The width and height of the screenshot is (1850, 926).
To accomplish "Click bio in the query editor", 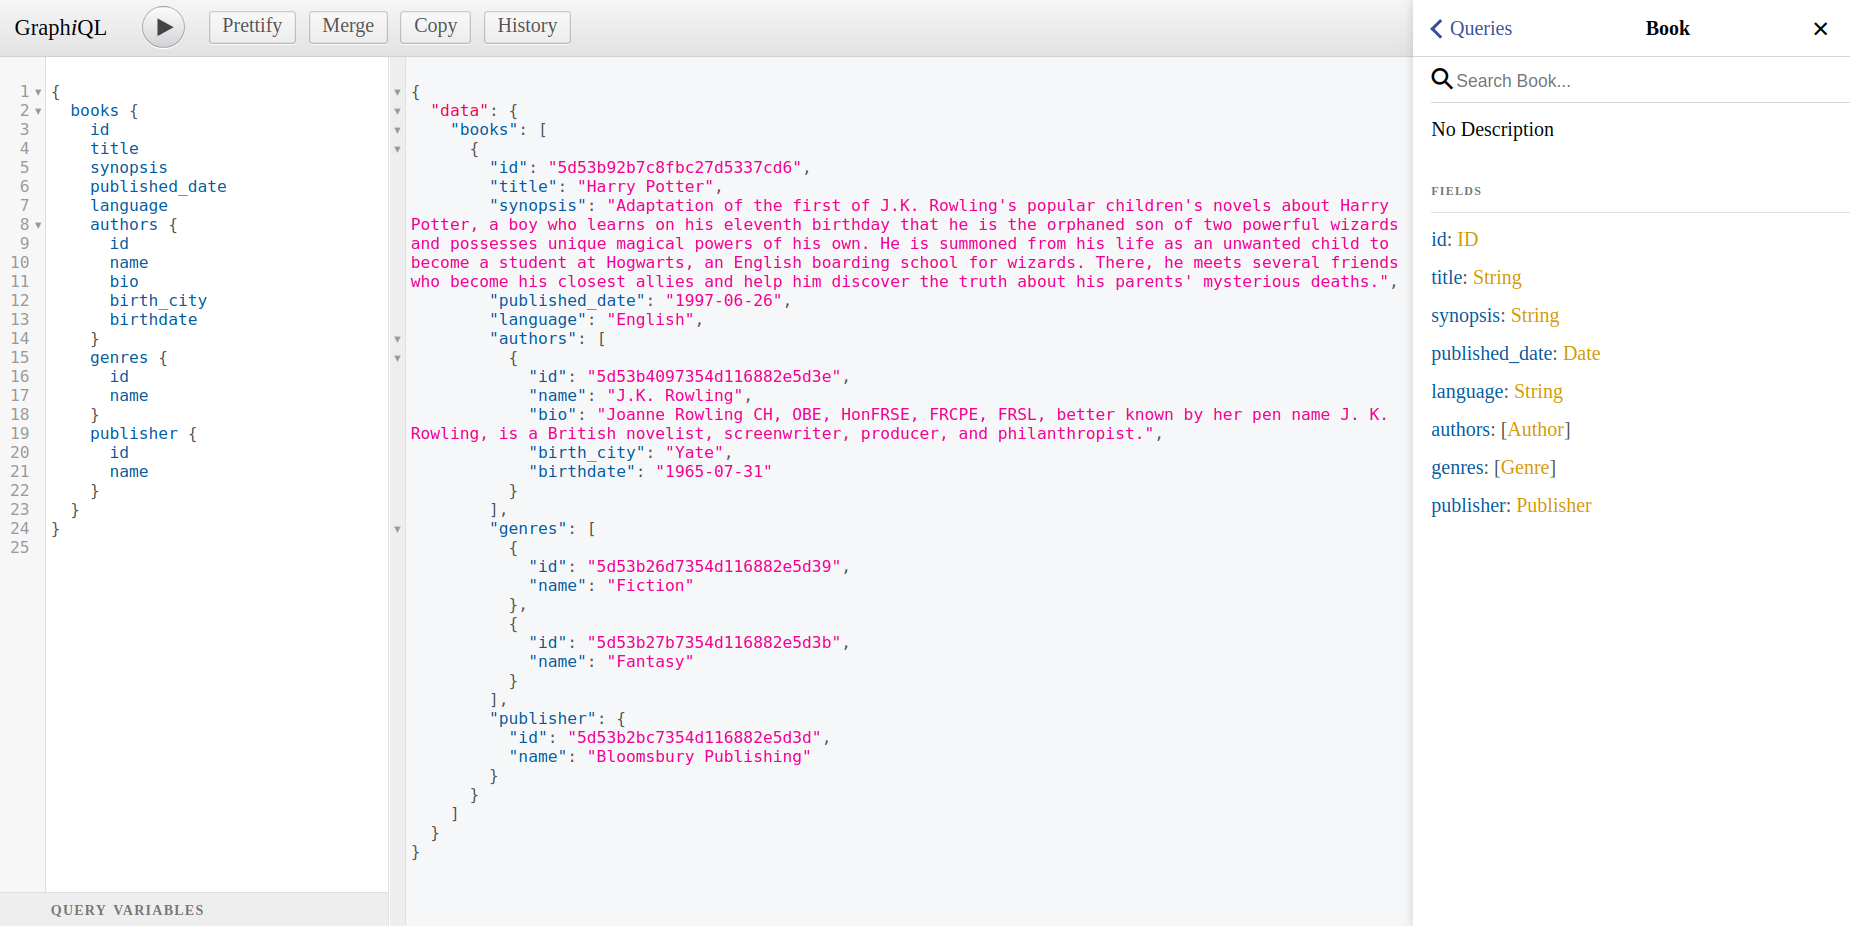I will tap(124, 282).
